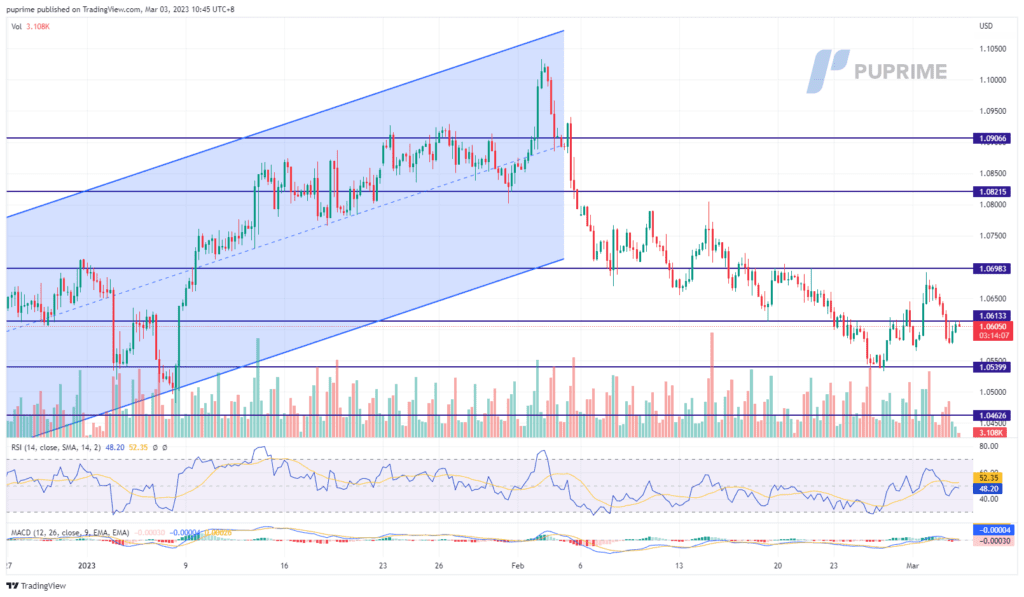
Task: Click the current price label 1.06050
Action: pos(993,326)
